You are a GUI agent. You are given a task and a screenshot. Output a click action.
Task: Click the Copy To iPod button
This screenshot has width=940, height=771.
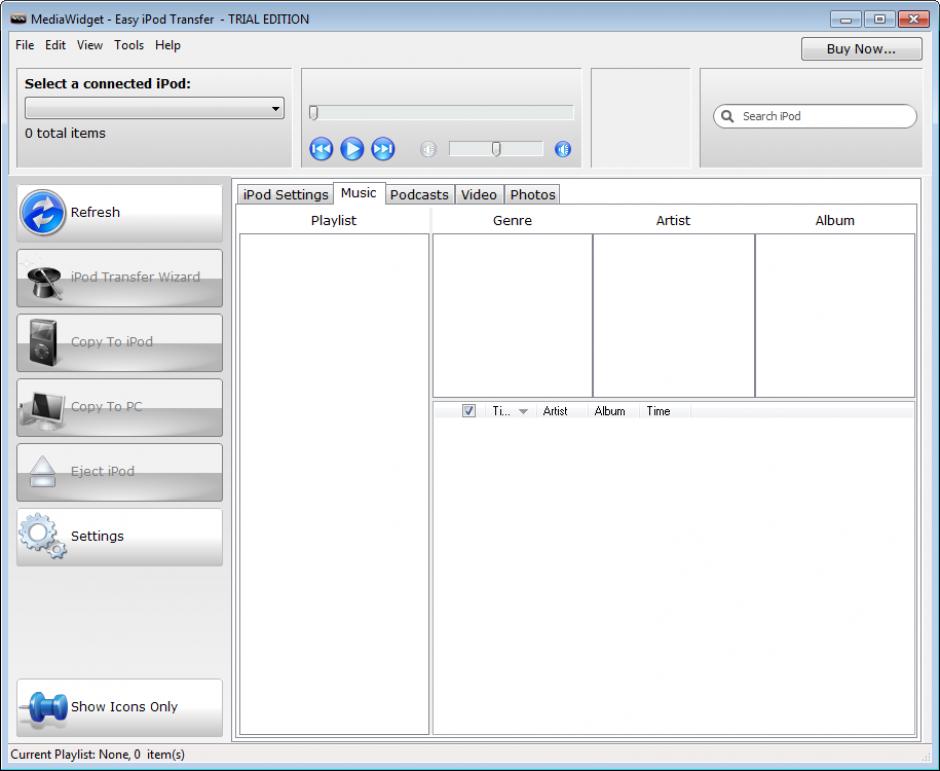click(x=119, y=342)
